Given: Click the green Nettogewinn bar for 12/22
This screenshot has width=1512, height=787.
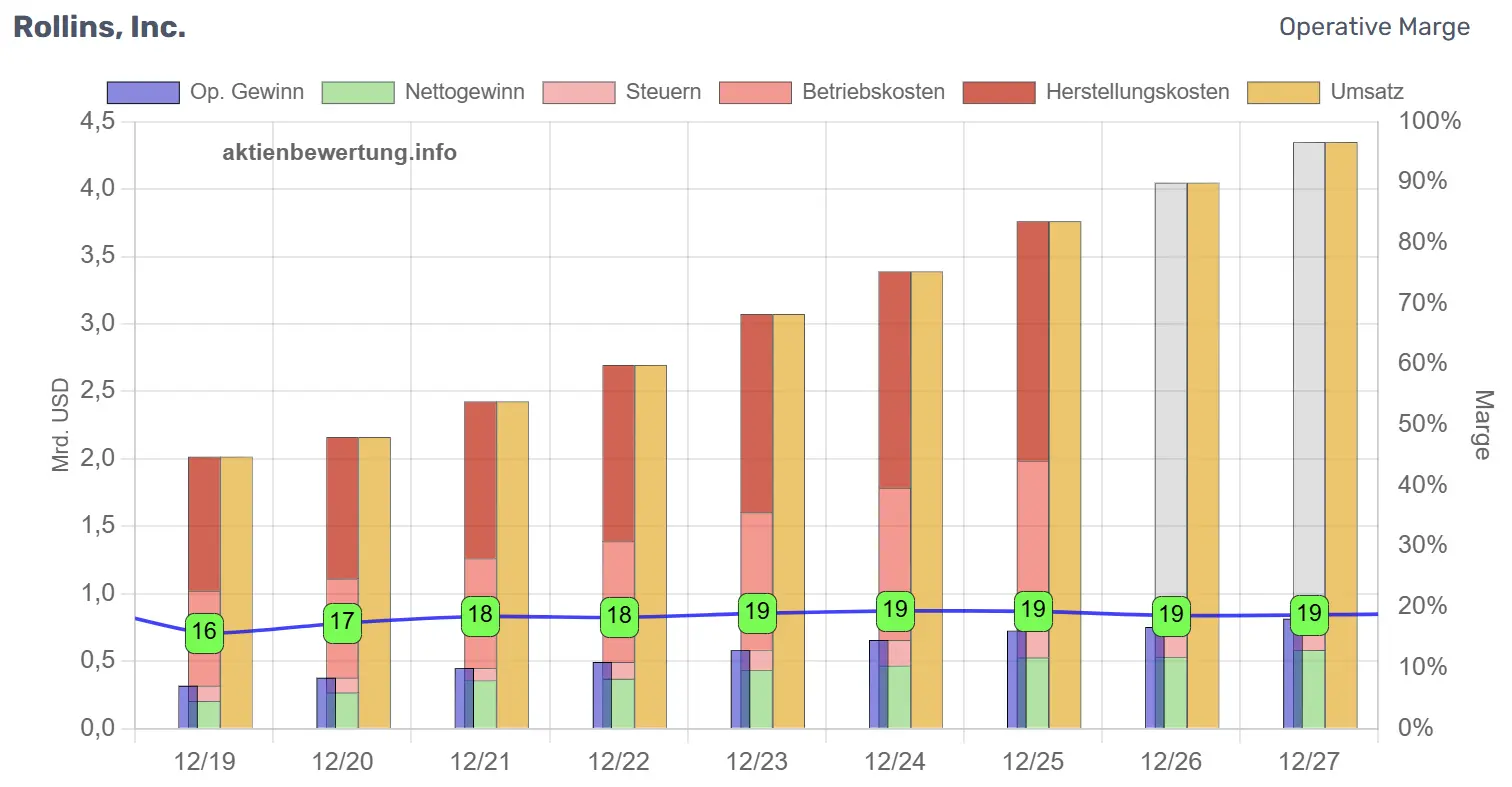Looking at the screenshot, I should [619, 704].
